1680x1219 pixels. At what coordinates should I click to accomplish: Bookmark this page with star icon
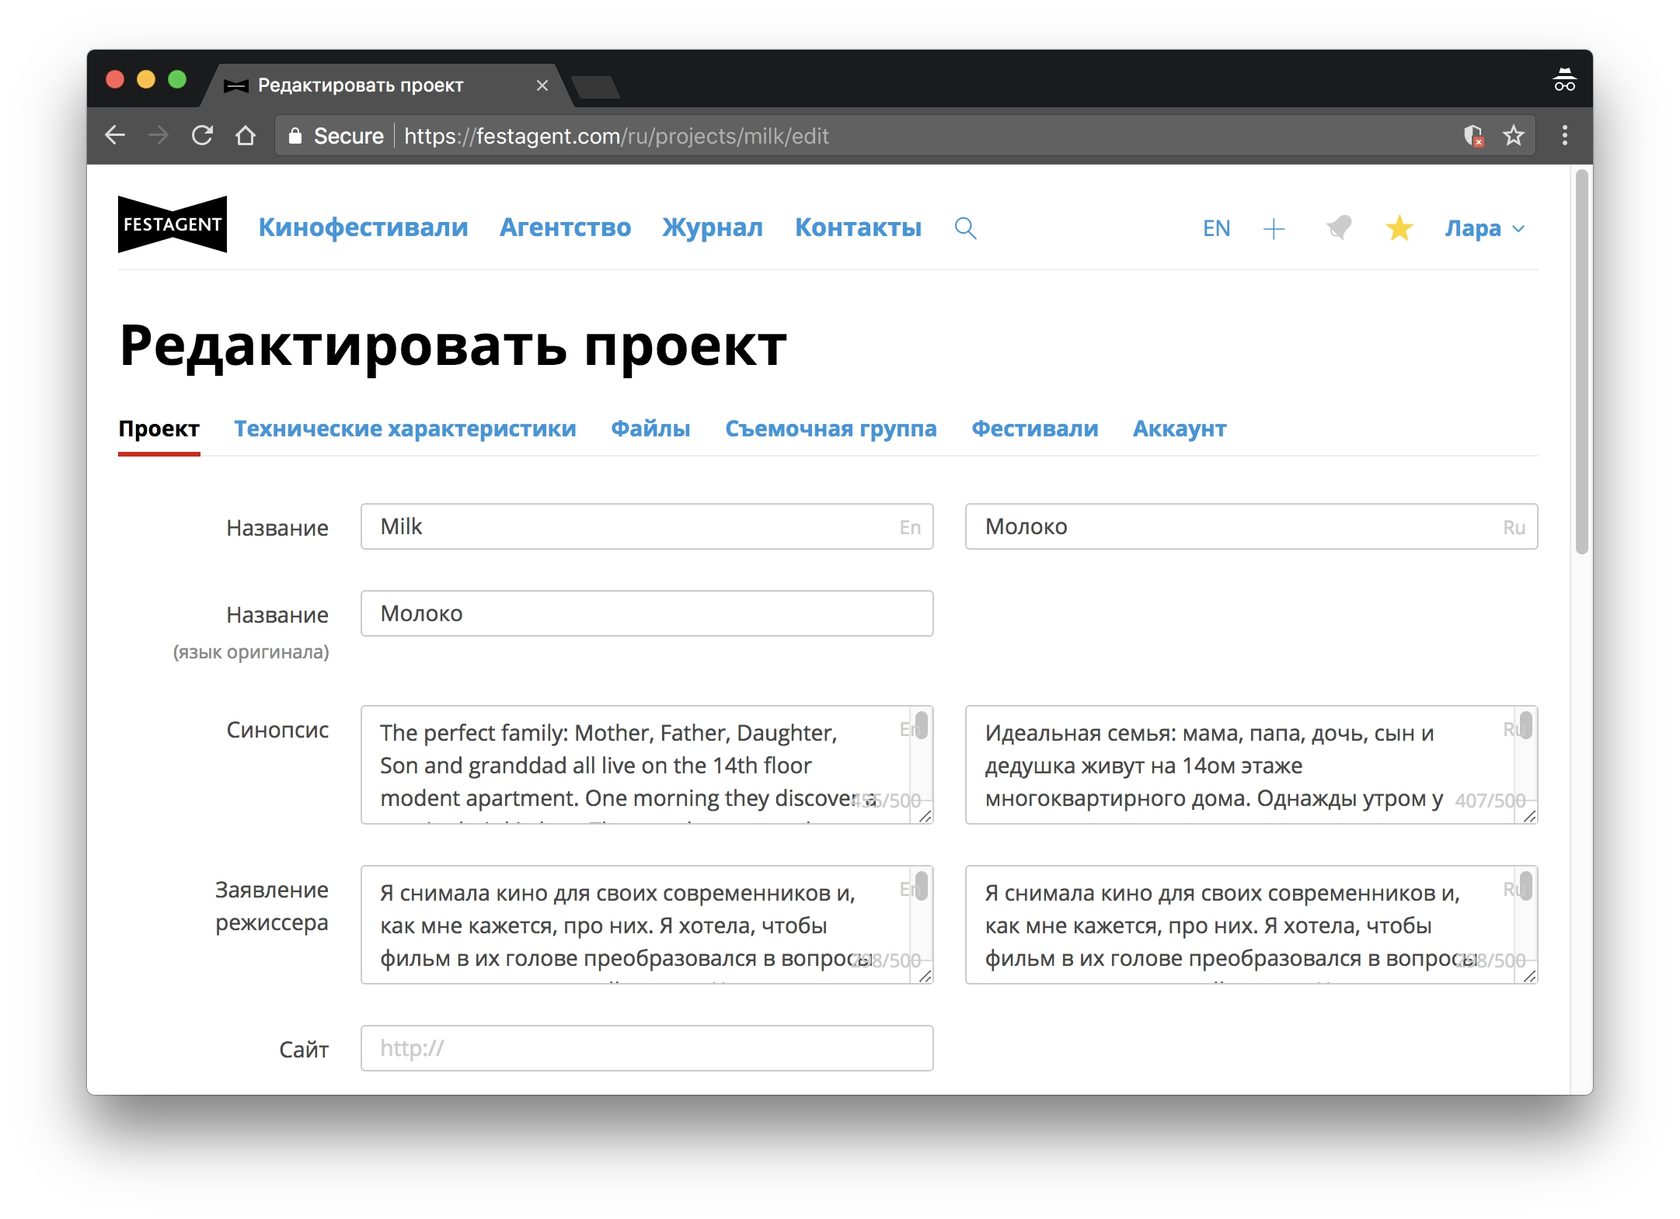(1513, 135)
